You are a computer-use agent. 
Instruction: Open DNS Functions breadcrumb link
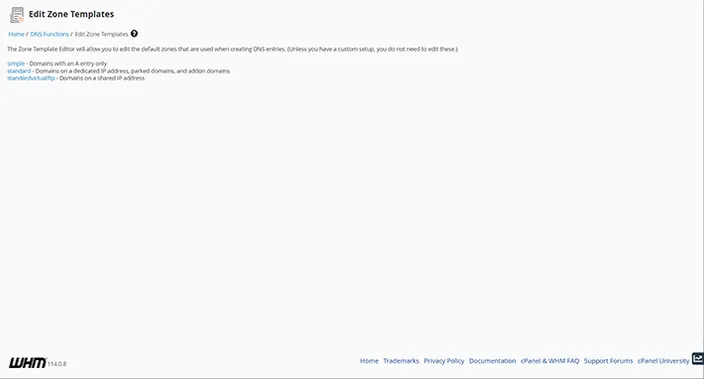click(x=49, y=34)
